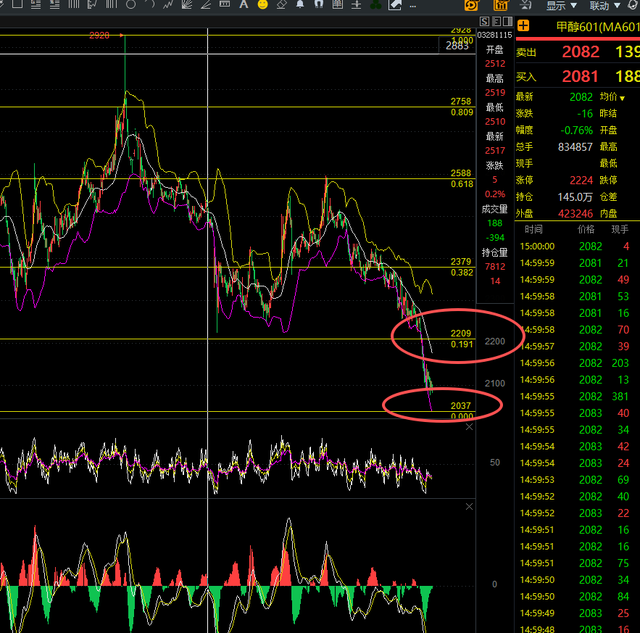Click the 总手 value 834857
Screen dimensions: 640x633
click(x=575, y=147)
